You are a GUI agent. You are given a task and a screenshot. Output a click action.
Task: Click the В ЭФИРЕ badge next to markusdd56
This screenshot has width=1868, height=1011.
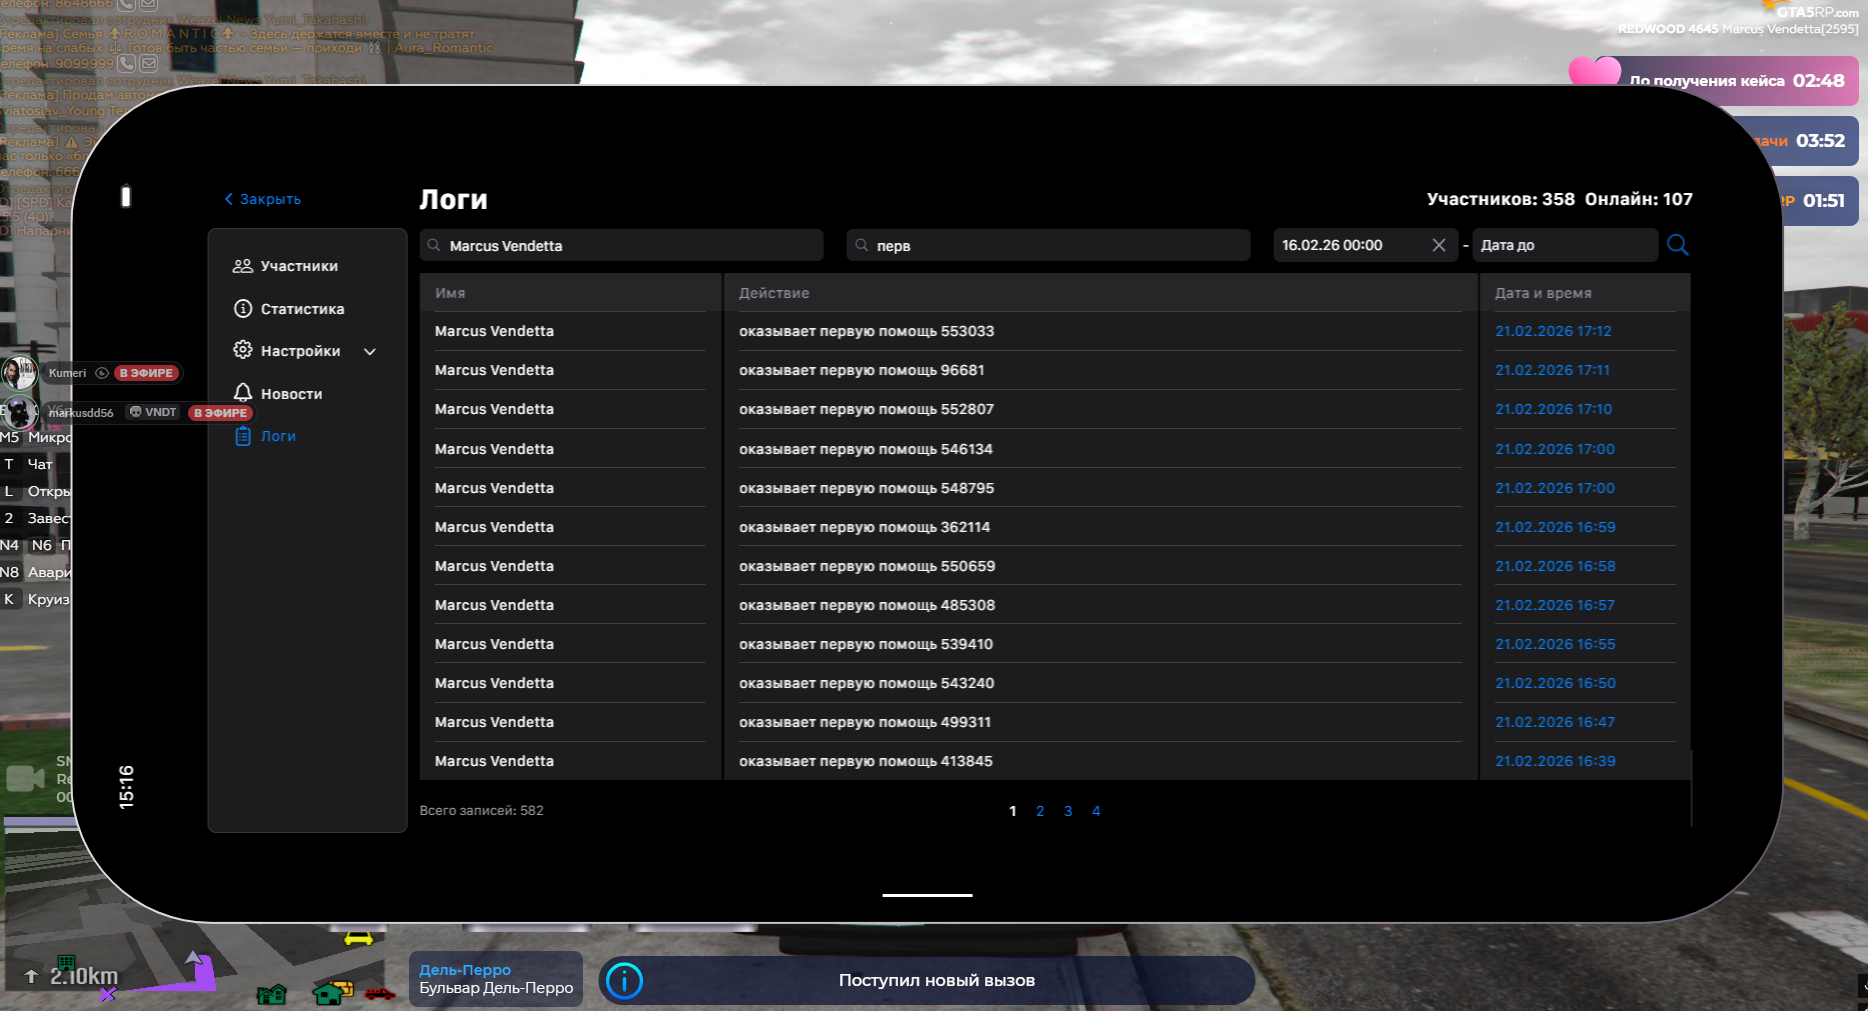(220, 413)
